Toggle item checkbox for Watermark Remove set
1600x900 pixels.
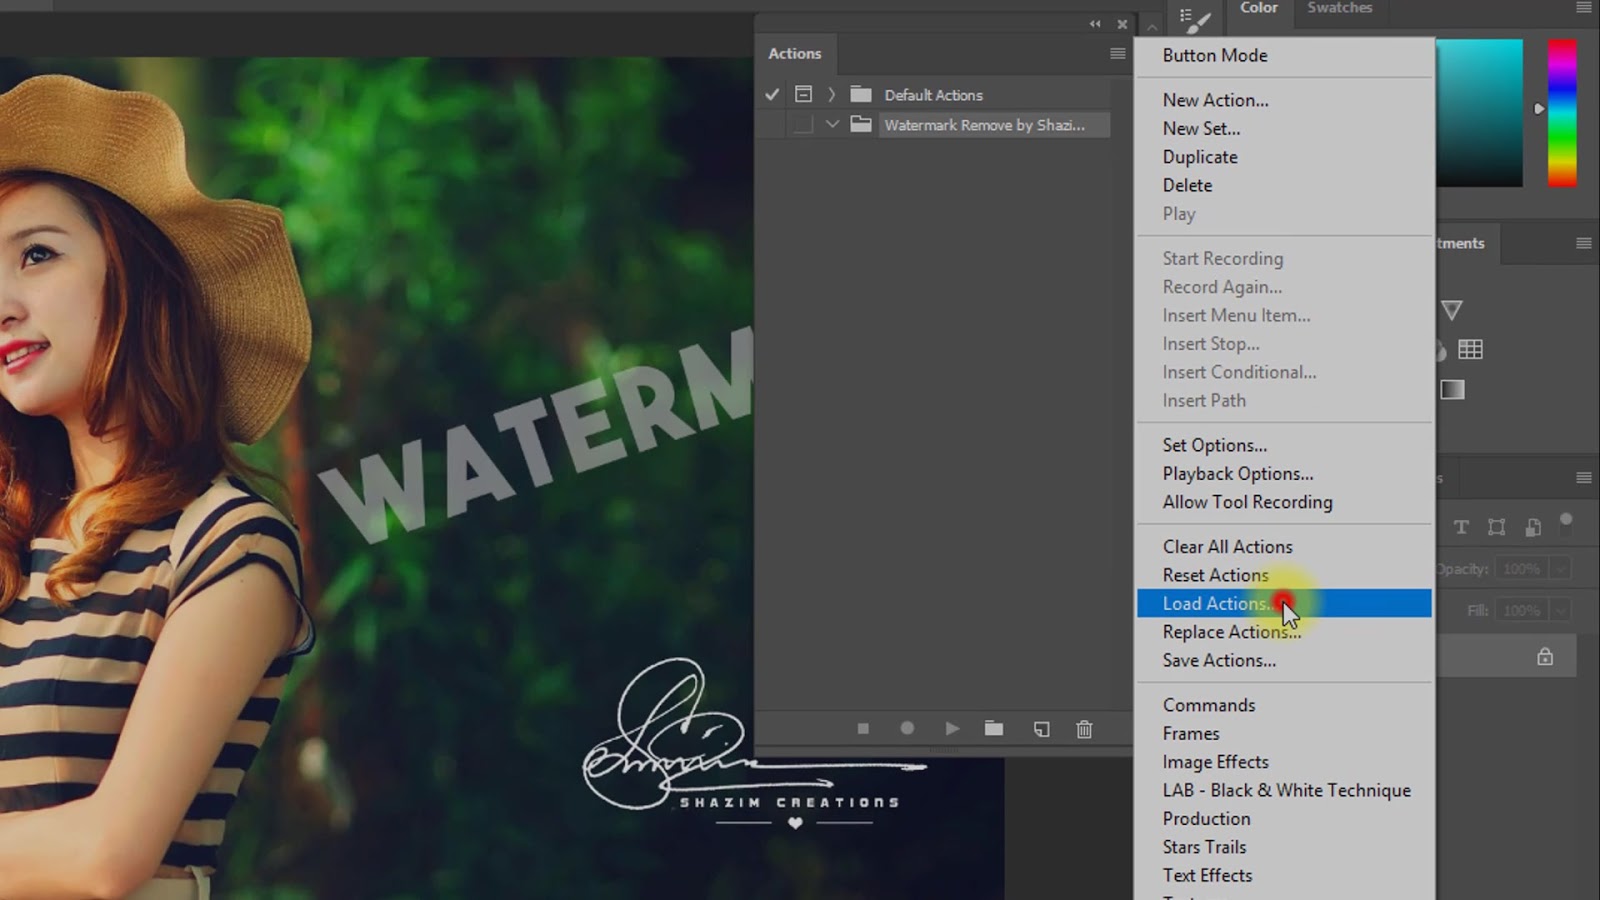point(772,124)
